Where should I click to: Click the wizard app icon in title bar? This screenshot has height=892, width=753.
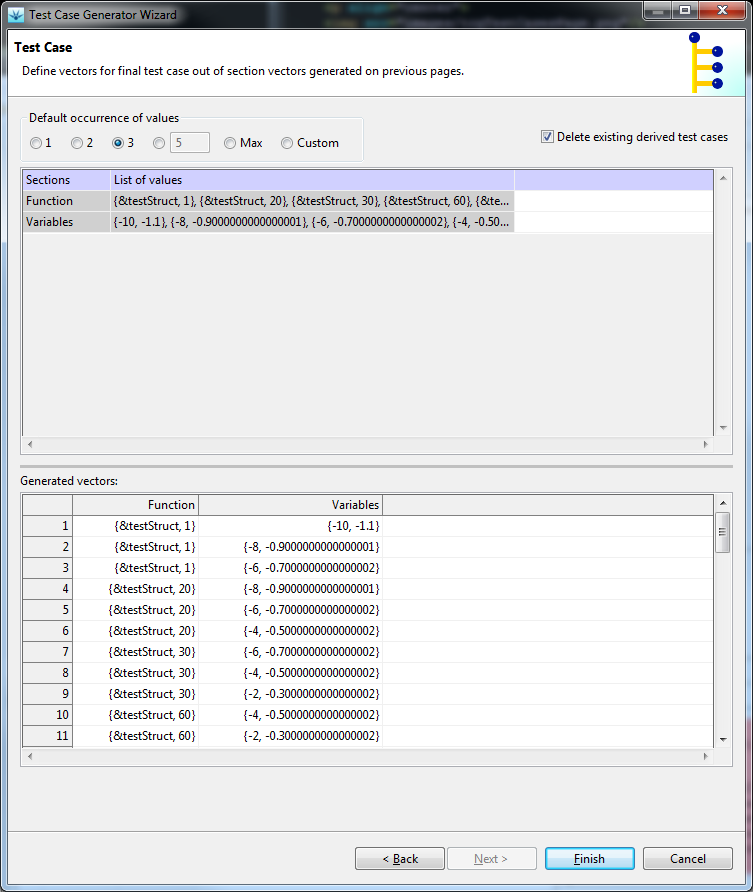pos(15,15)
